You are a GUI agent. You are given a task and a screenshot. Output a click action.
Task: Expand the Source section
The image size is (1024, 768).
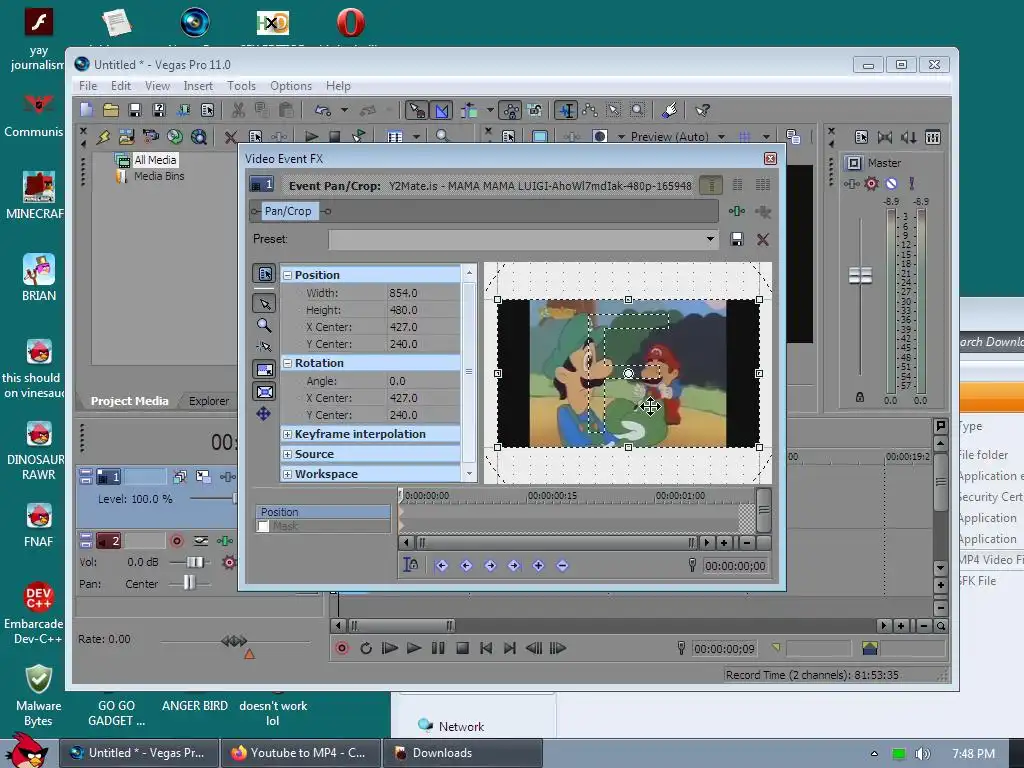click(x=287, y=455)
